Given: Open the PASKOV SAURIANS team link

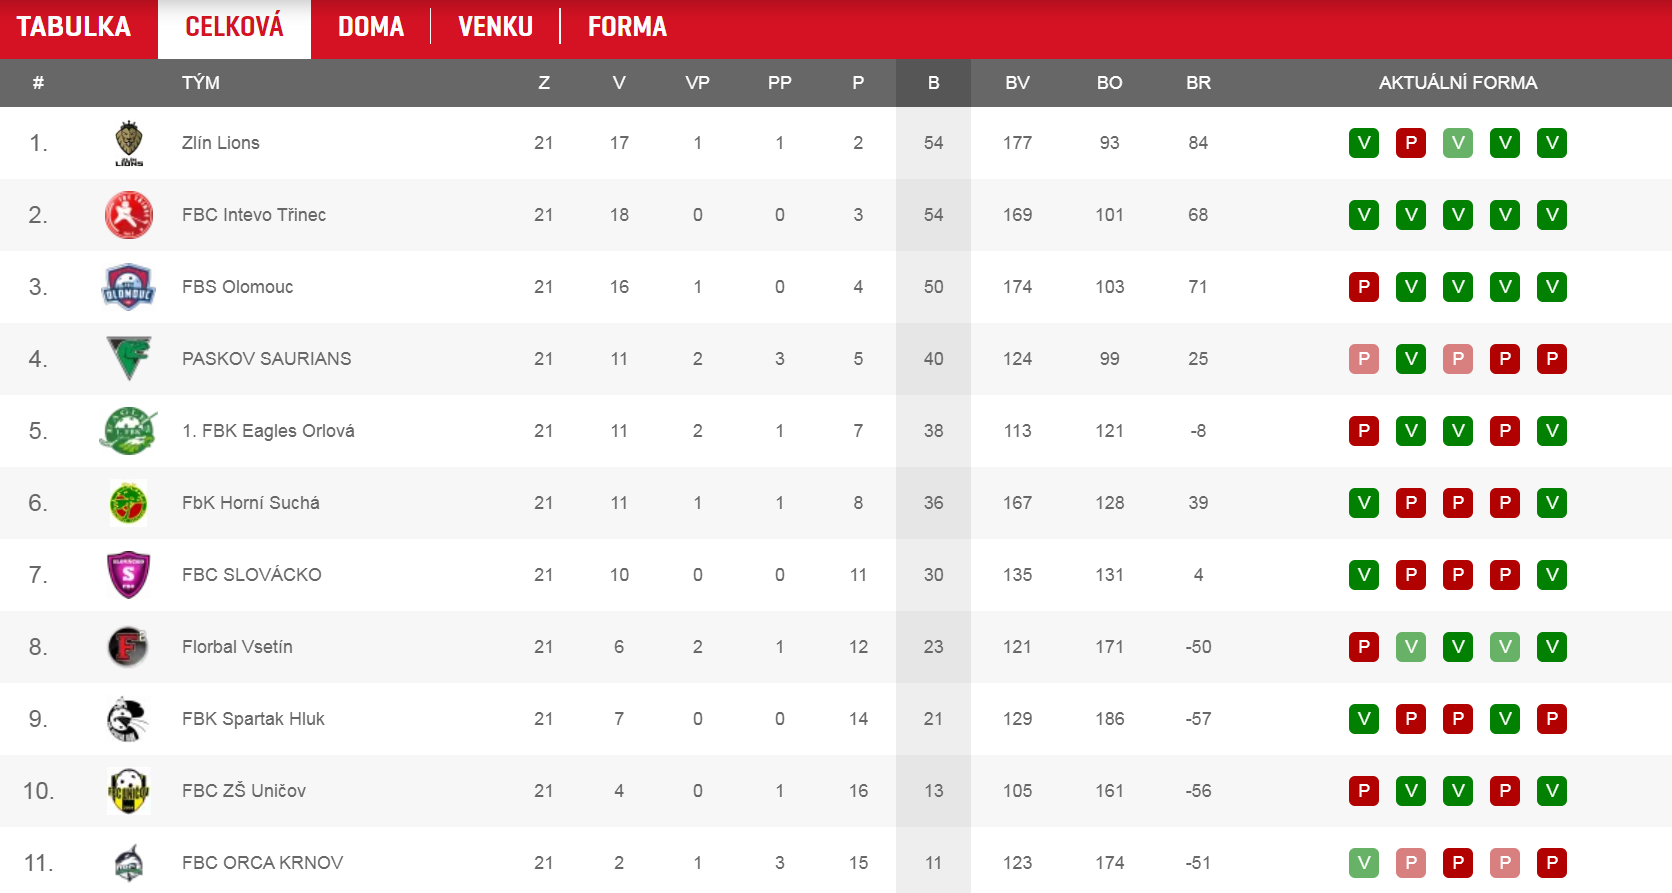Looking at the screenshot, I should click(266, 359).
